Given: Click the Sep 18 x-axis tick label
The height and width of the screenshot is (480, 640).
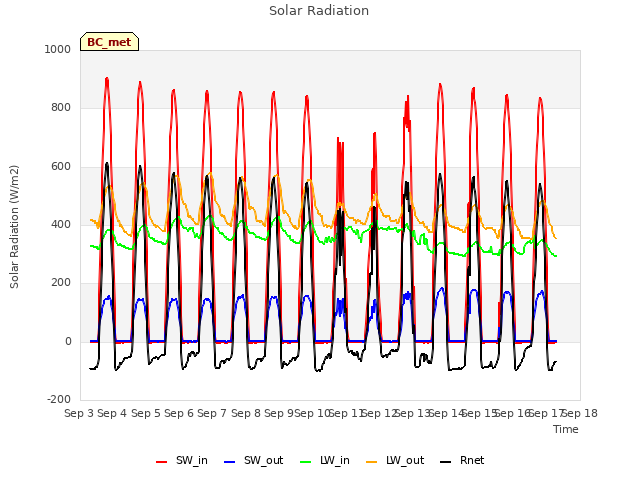Looking at the screenshot, I should tap(580, 413).
